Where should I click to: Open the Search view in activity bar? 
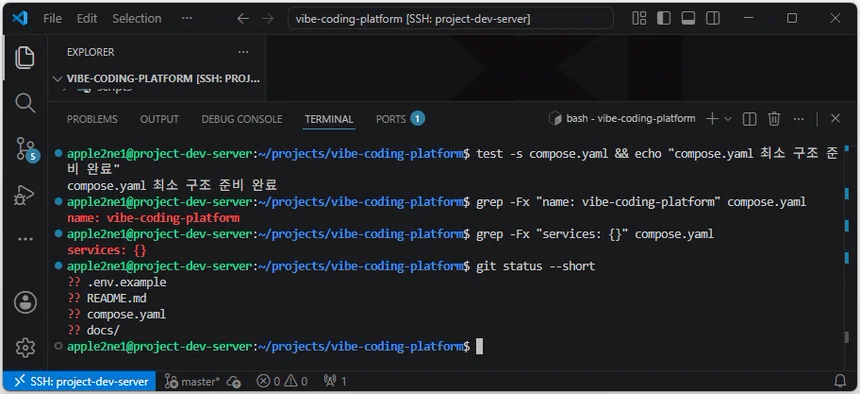[25, 103]
